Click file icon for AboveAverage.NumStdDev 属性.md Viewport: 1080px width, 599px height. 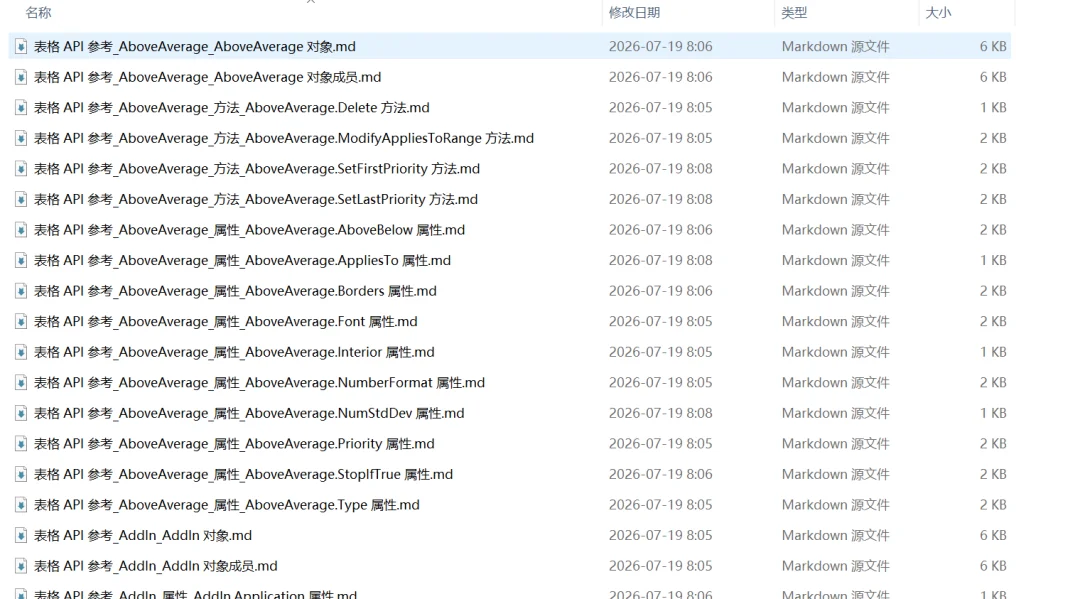pyautogui.click(x=21, y=413)
